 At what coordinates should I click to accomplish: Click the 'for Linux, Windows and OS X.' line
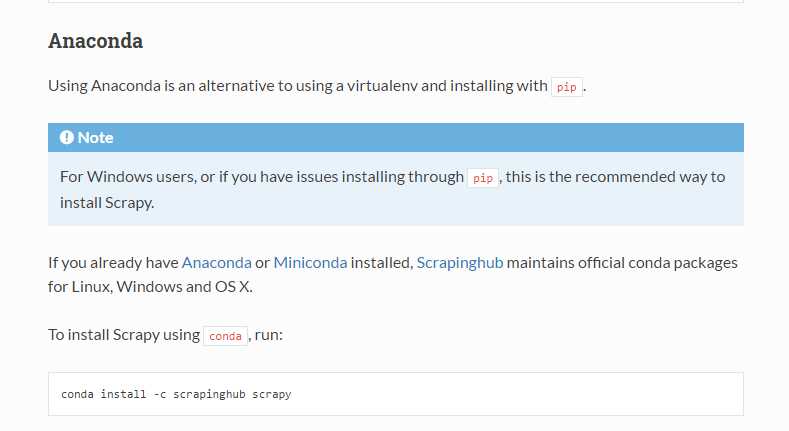point(150,287)
